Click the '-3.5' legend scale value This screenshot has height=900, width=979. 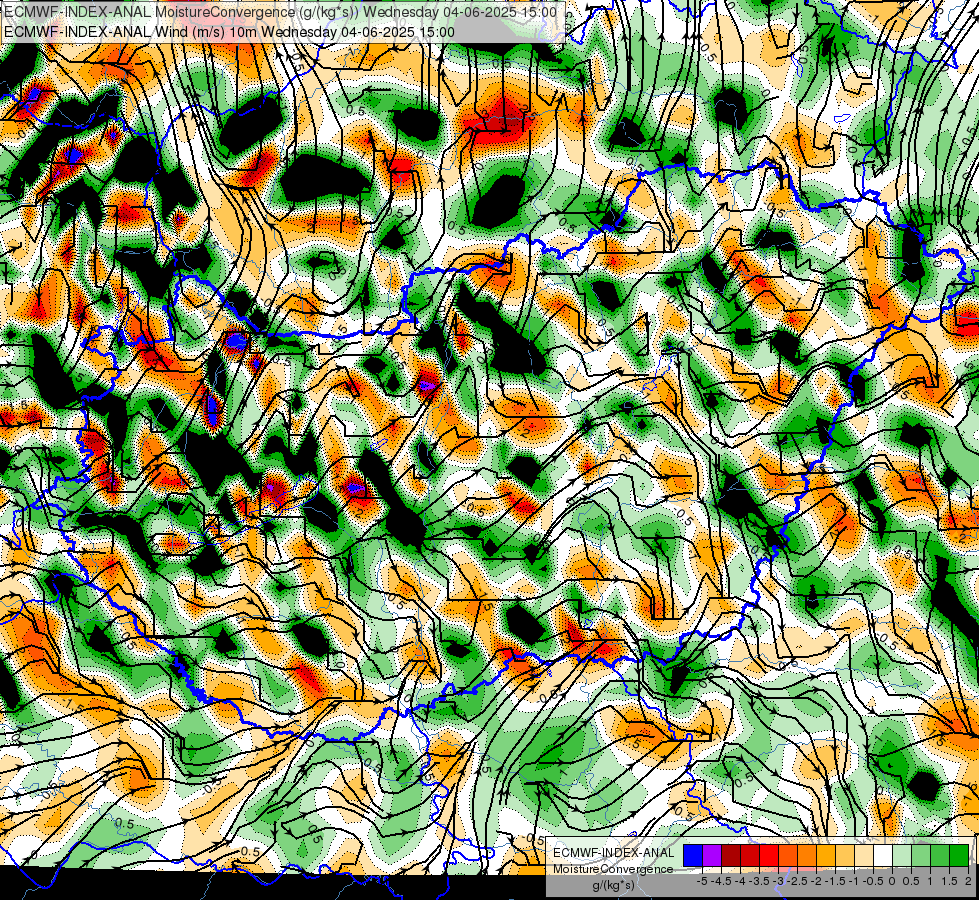[760, 881]
